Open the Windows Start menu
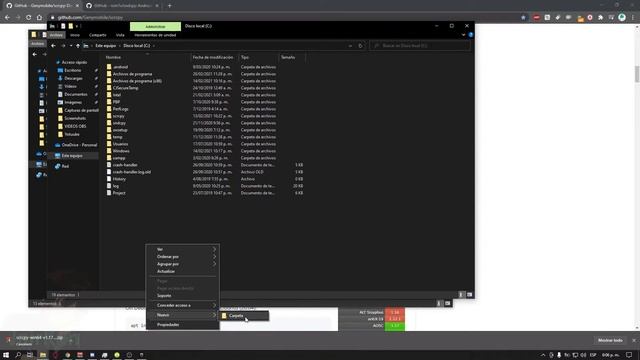Image resolution: width=640 pixels, height=360 pixels. (6, 355)
